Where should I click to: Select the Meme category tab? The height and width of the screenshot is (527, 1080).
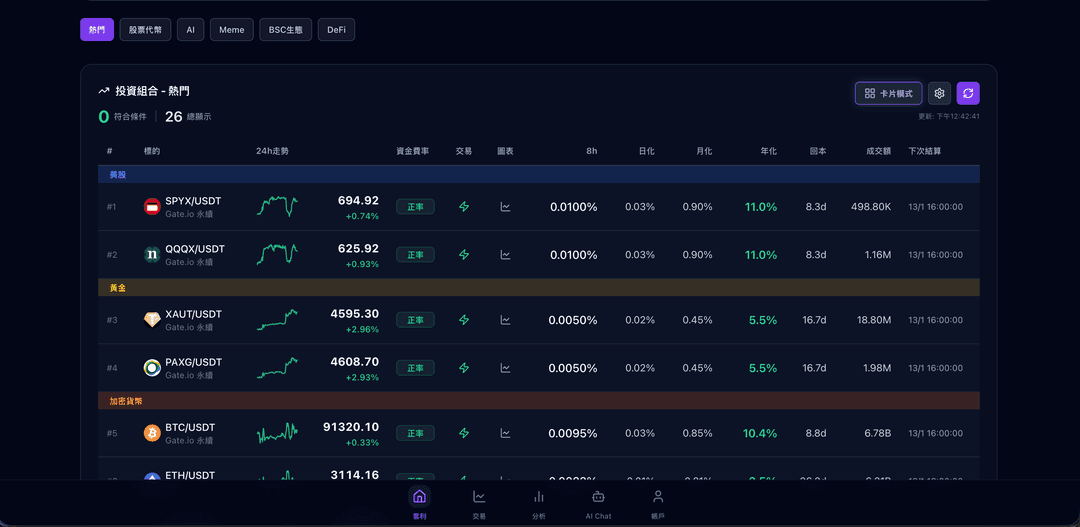pos(231,30)
